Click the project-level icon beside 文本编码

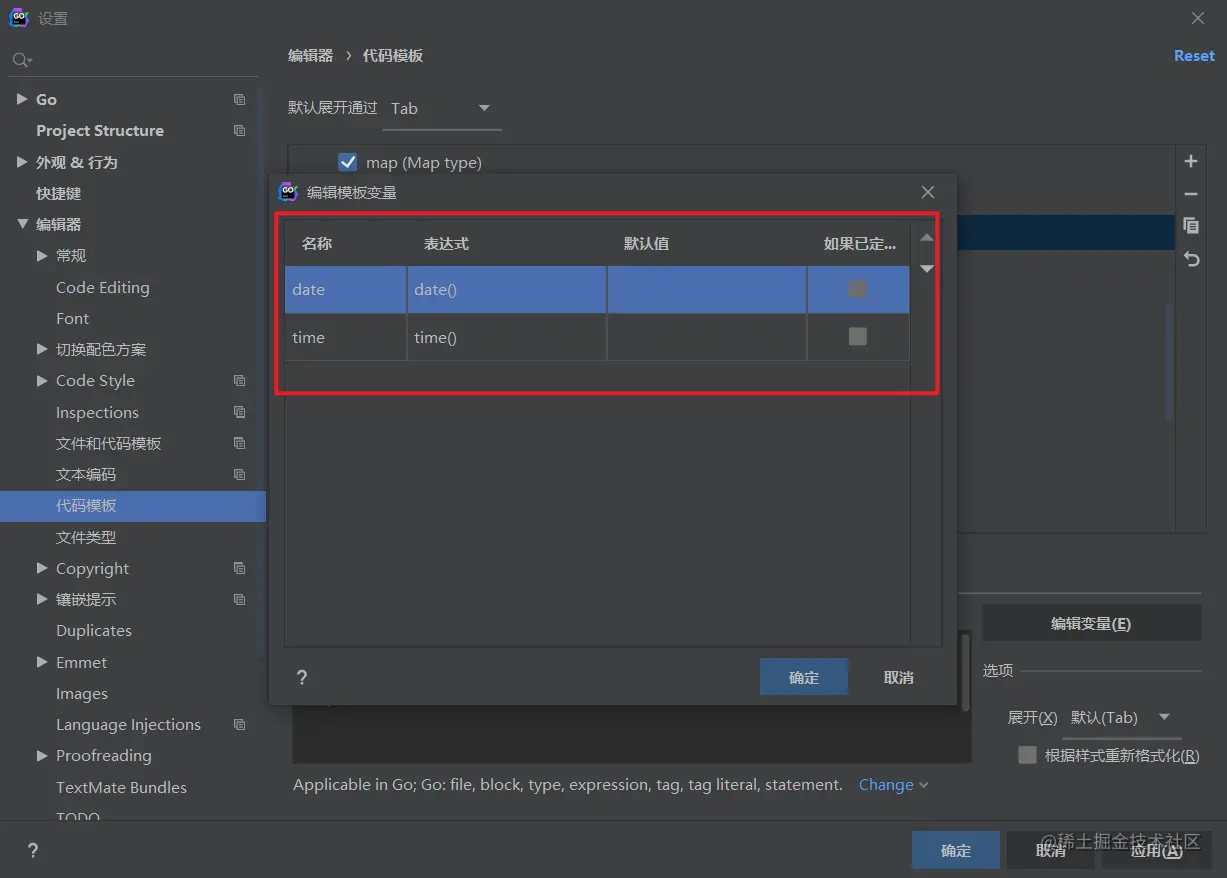click(x=239, y=474)
